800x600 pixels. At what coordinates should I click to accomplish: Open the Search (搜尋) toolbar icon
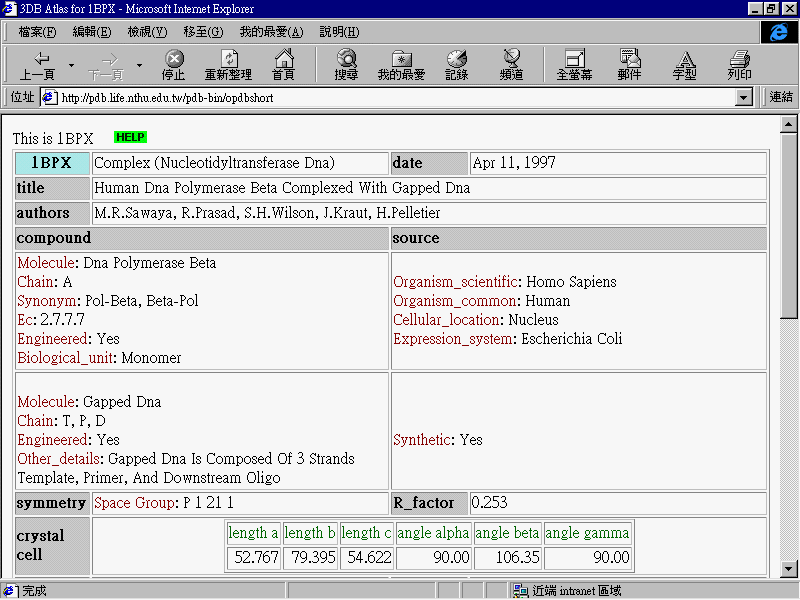point(346,65)
